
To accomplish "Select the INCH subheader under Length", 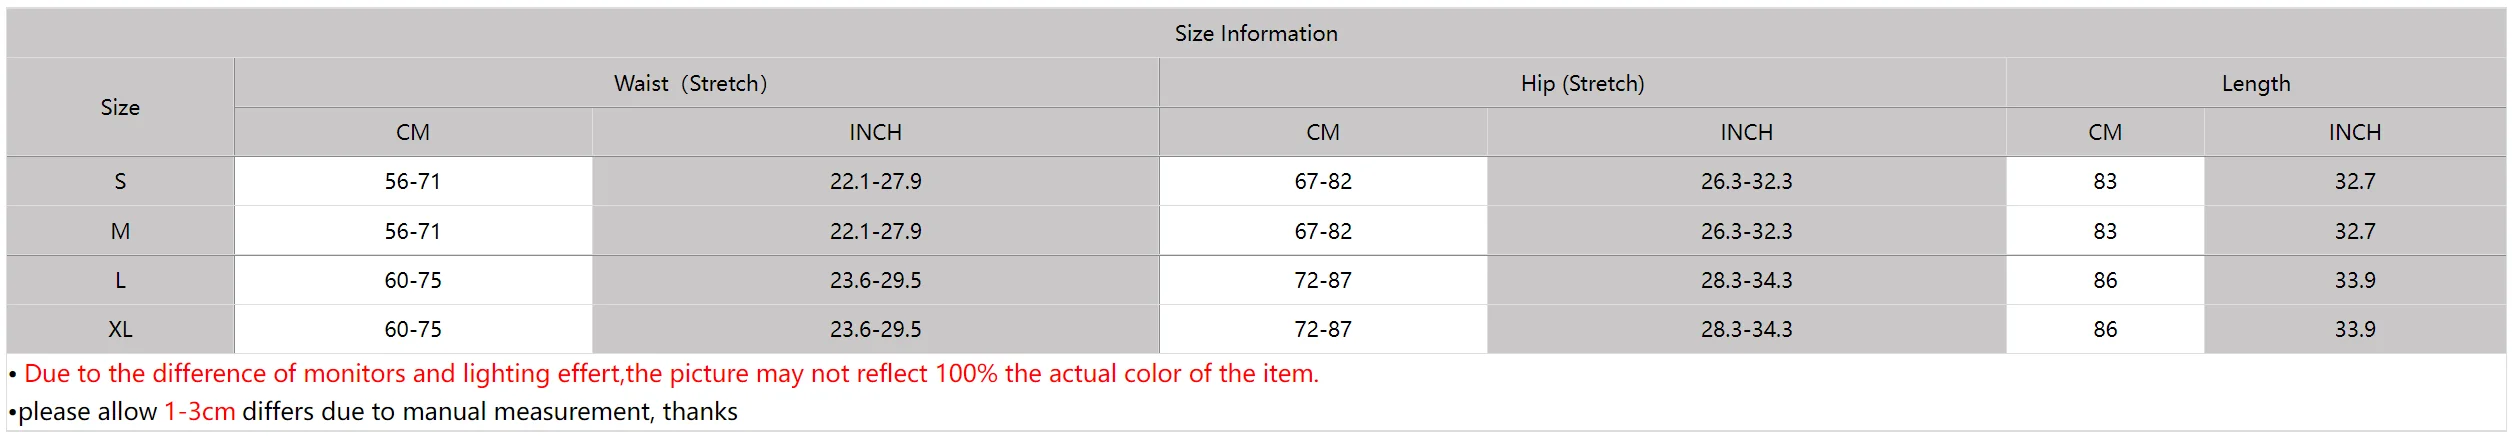I will [x=2354, y=132].
